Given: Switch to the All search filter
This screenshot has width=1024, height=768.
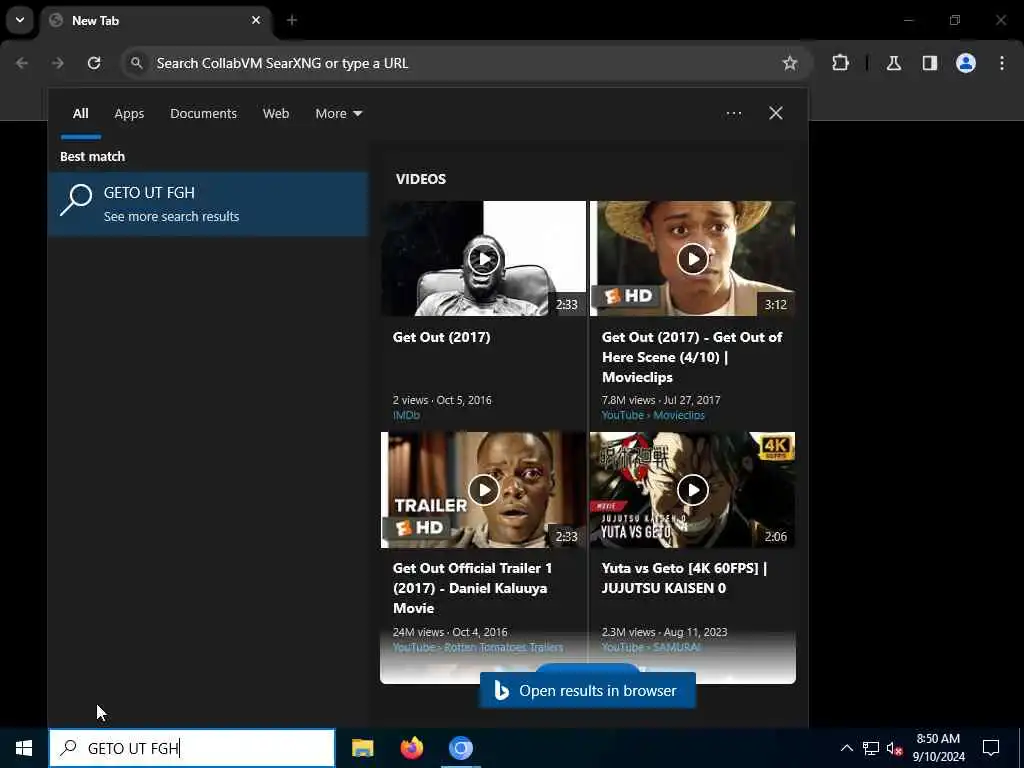Looking at the screenshot, I should click(x=80, y=114).
